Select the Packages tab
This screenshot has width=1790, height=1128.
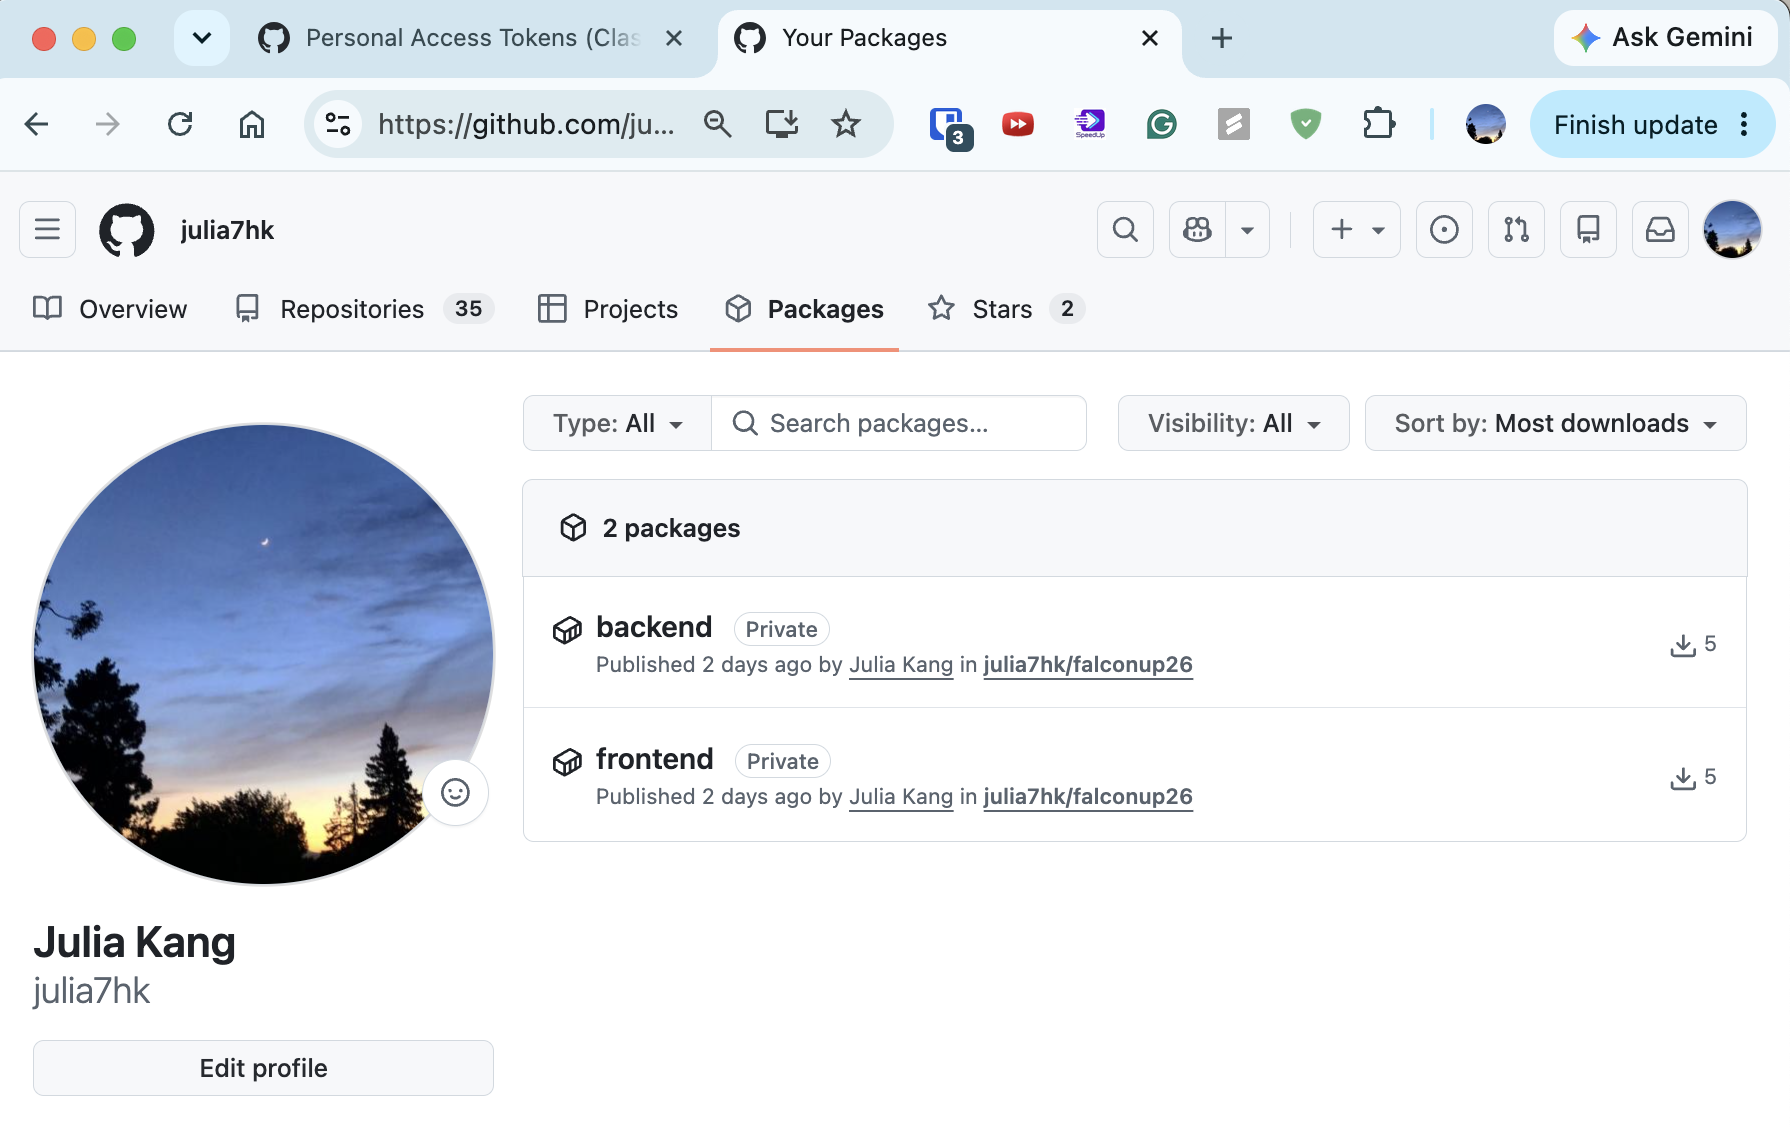coord(805,309)
